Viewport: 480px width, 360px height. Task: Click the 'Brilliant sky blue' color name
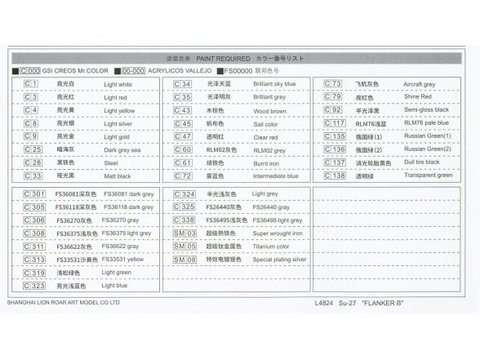click(274, 84)
